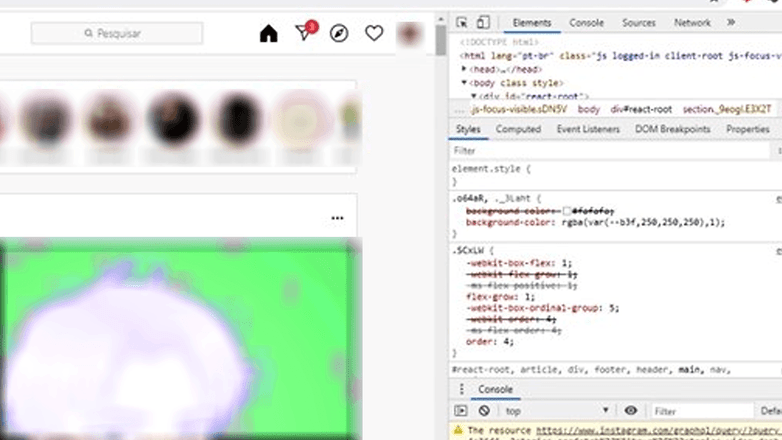Click the order: 4 declaration
Viewport: 782px width, 440px height.
click(x=490, y=342)
